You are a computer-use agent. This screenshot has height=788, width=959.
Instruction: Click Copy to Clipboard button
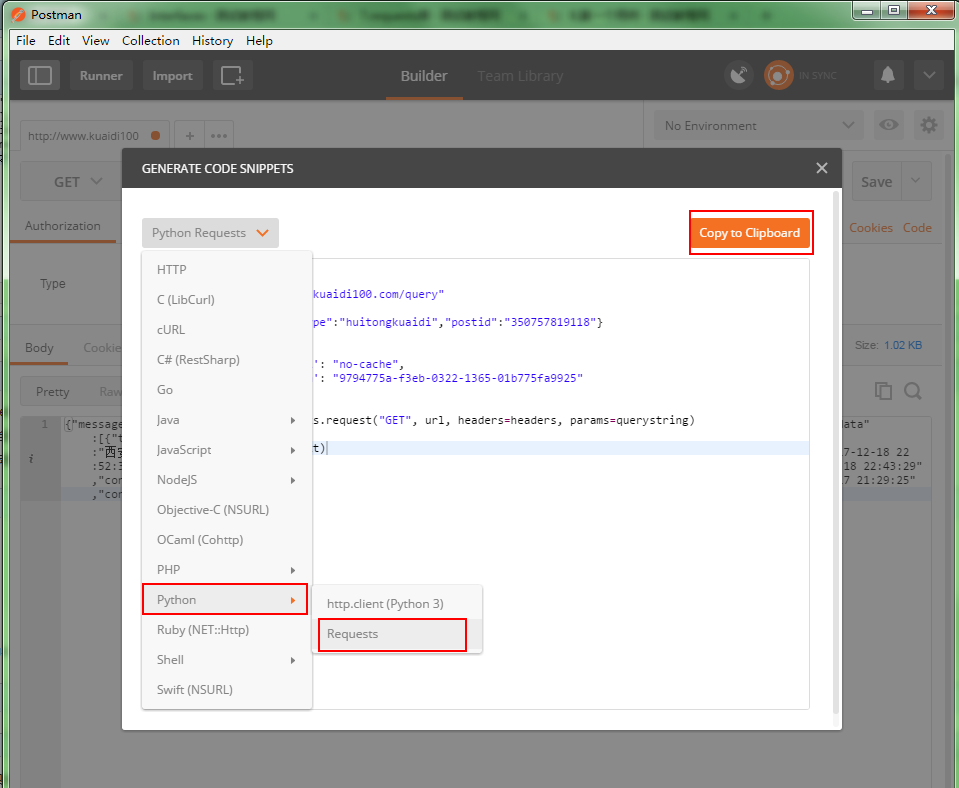pyautogui.click(x=750, y=233)
